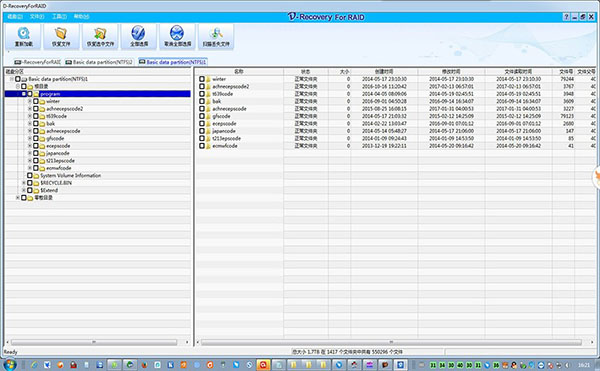The height and width of the screenshot is (371, 600).
Task: Click the 2014-05-17 23:10:30 created time of winter
Action: tap(384, 79)
